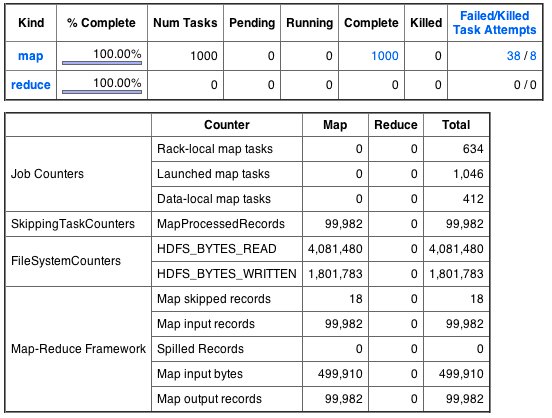Select the % Complete column header
Viewport: 552px width, 418px height.
tap(101, 23)
